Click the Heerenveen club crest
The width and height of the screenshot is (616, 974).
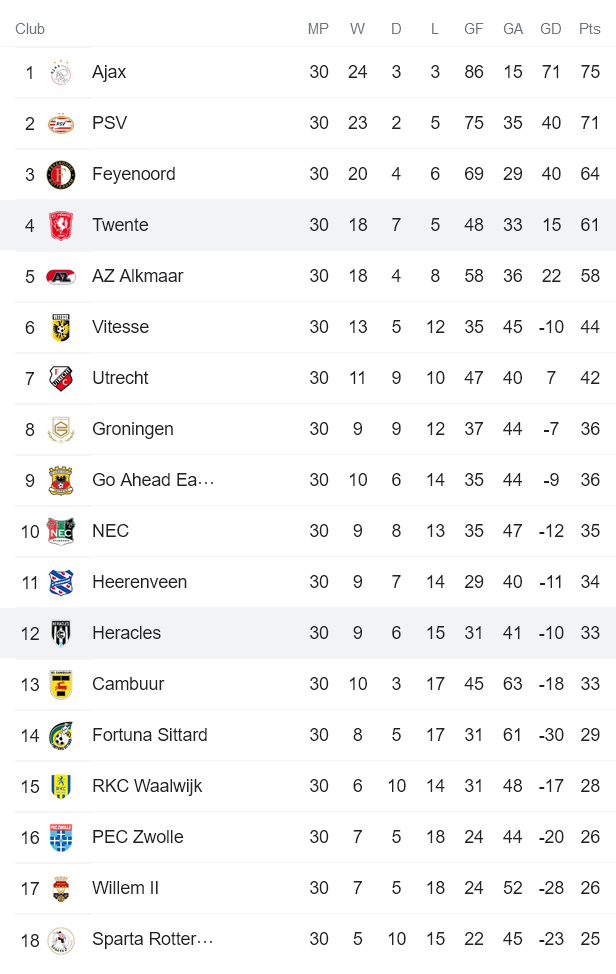tap(61, 582)
